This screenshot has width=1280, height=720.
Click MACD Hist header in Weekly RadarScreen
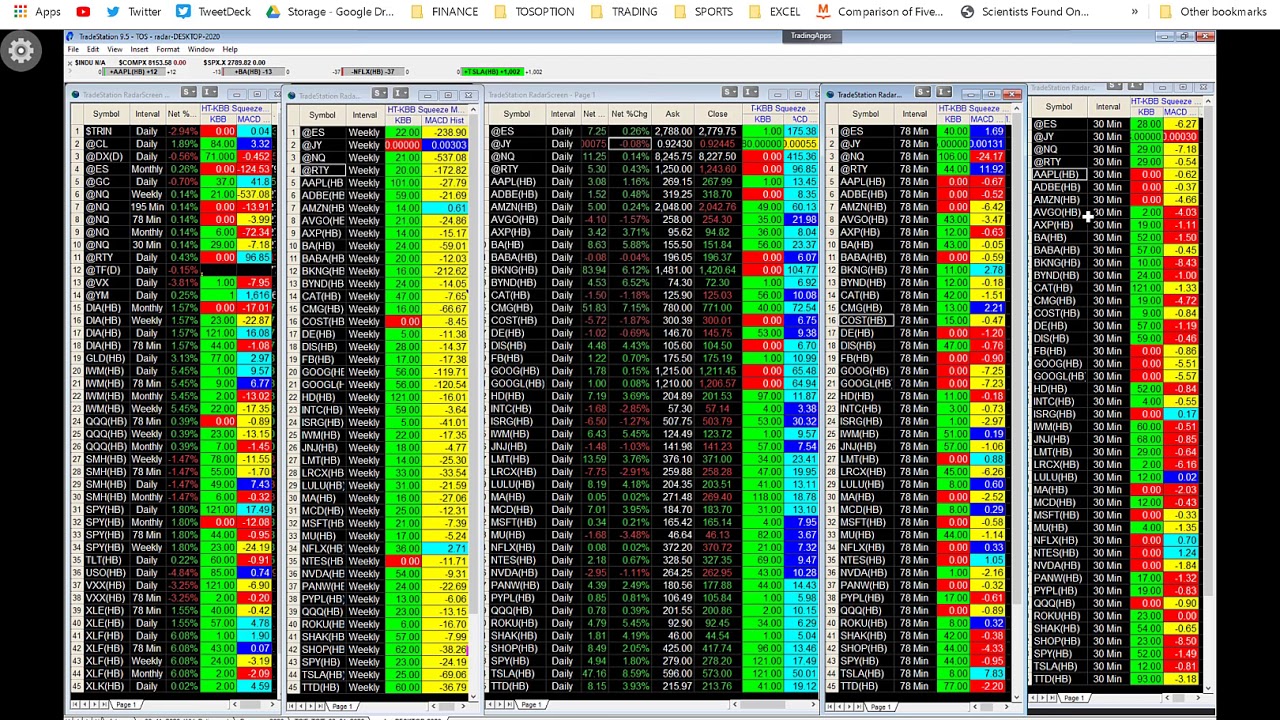(444, 121)
